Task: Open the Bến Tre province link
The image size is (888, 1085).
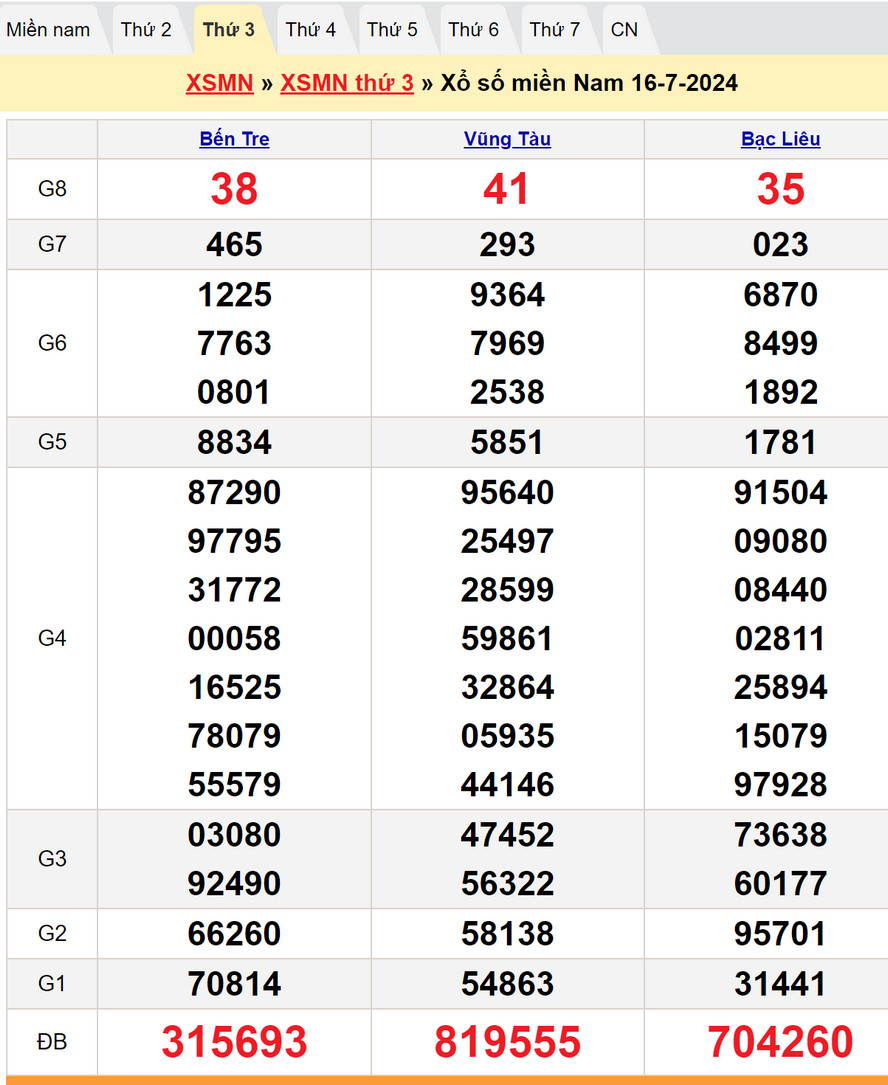Action: click(234, 139)
